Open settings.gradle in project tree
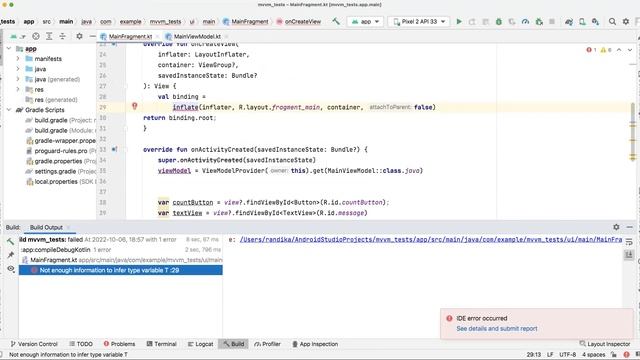 click(x=56, y=171)
